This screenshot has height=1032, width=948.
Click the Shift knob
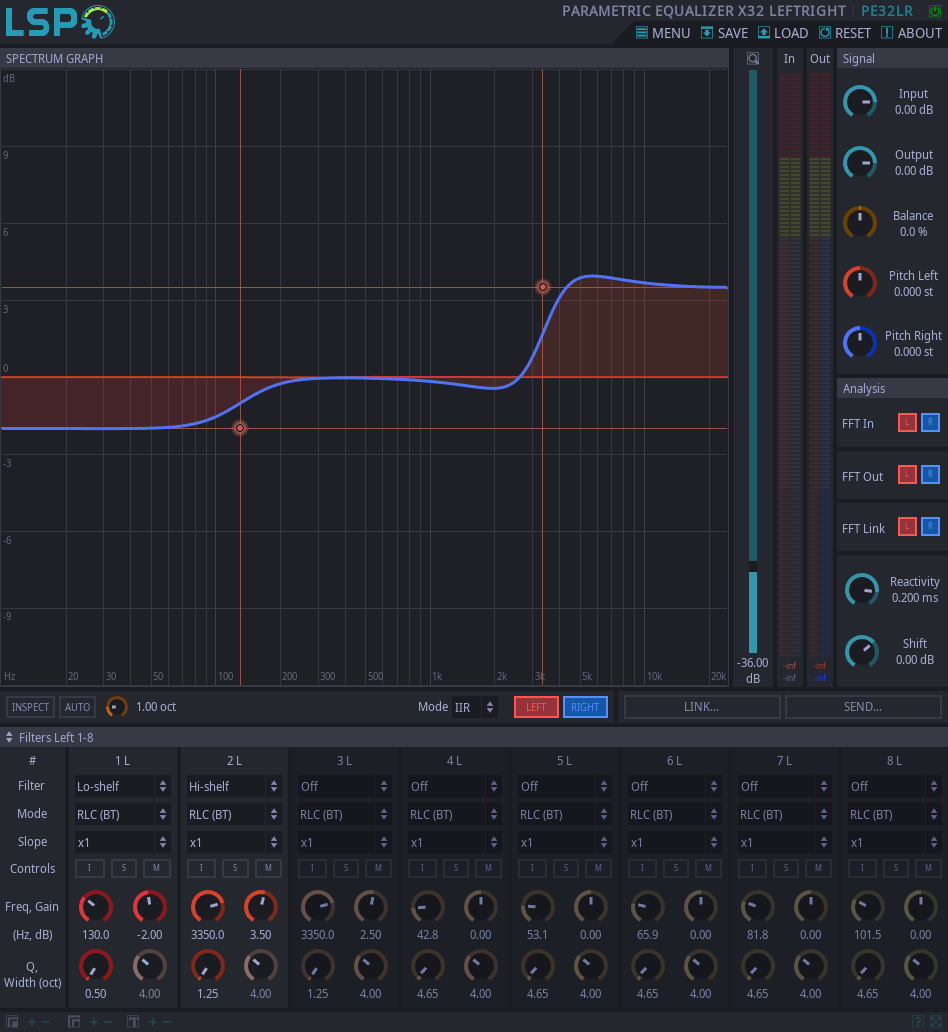(862, 652)
